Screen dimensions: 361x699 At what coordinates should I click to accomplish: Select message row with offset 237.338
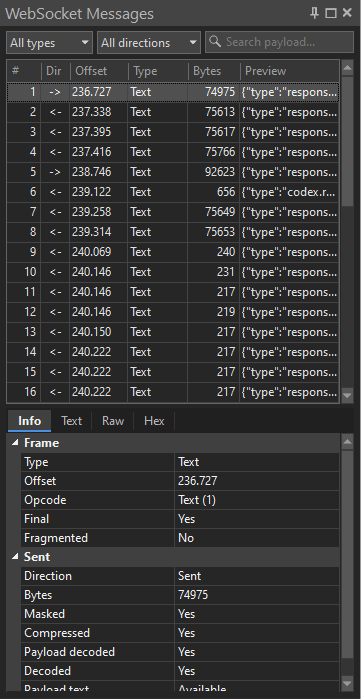(173, 112)
